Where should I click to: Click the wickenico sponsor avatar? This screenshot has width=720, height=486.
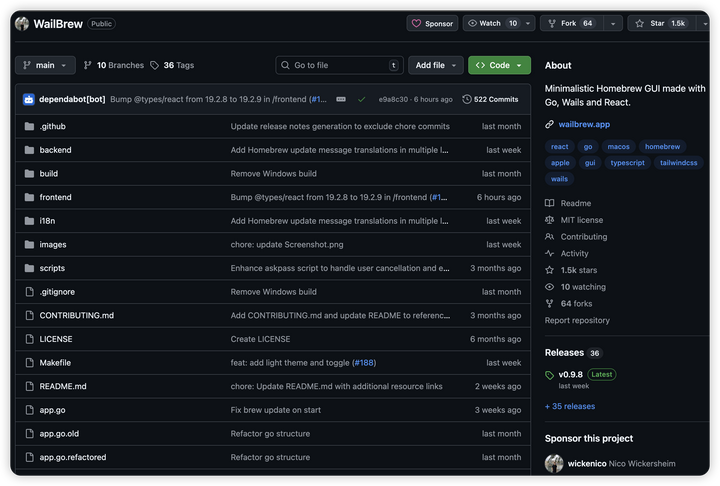tap(554, 463)
